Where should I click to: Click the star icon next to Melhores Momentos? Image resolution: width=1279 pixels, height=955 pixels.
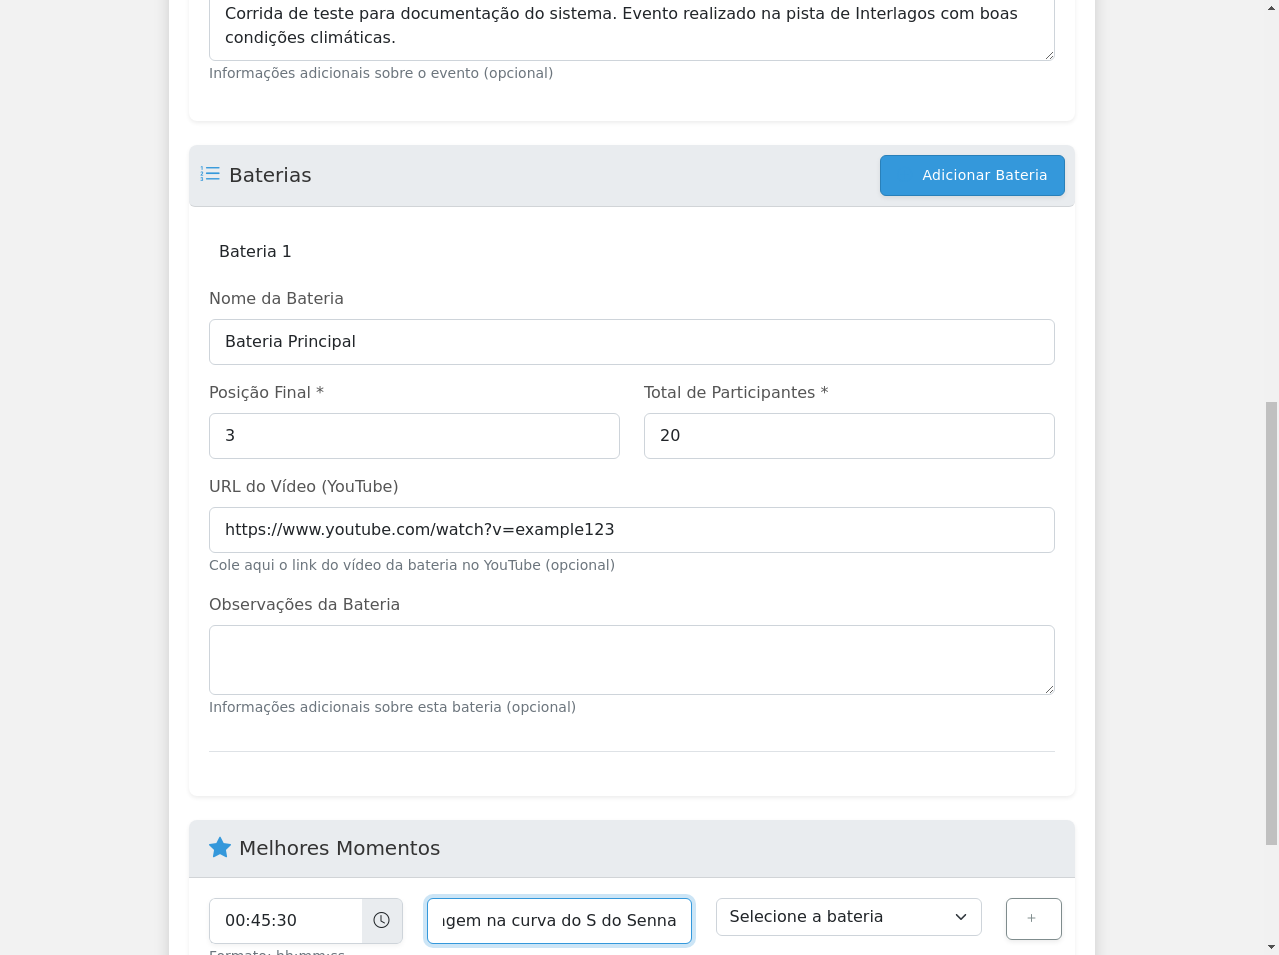(220, 848)
